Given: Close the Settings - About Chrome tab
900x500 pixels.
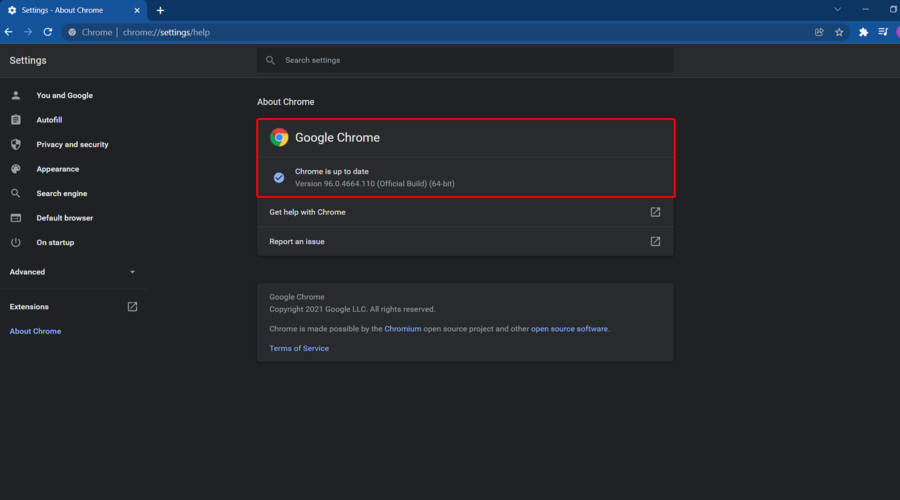Looking at the screenshot, I should [137, 10].
